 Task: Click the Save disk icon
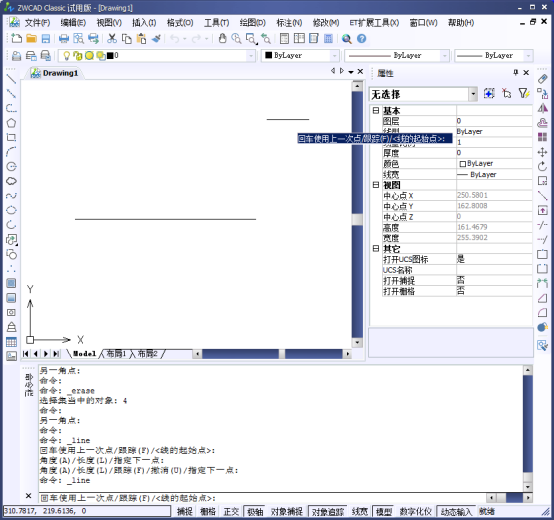(x=46, y=39)
